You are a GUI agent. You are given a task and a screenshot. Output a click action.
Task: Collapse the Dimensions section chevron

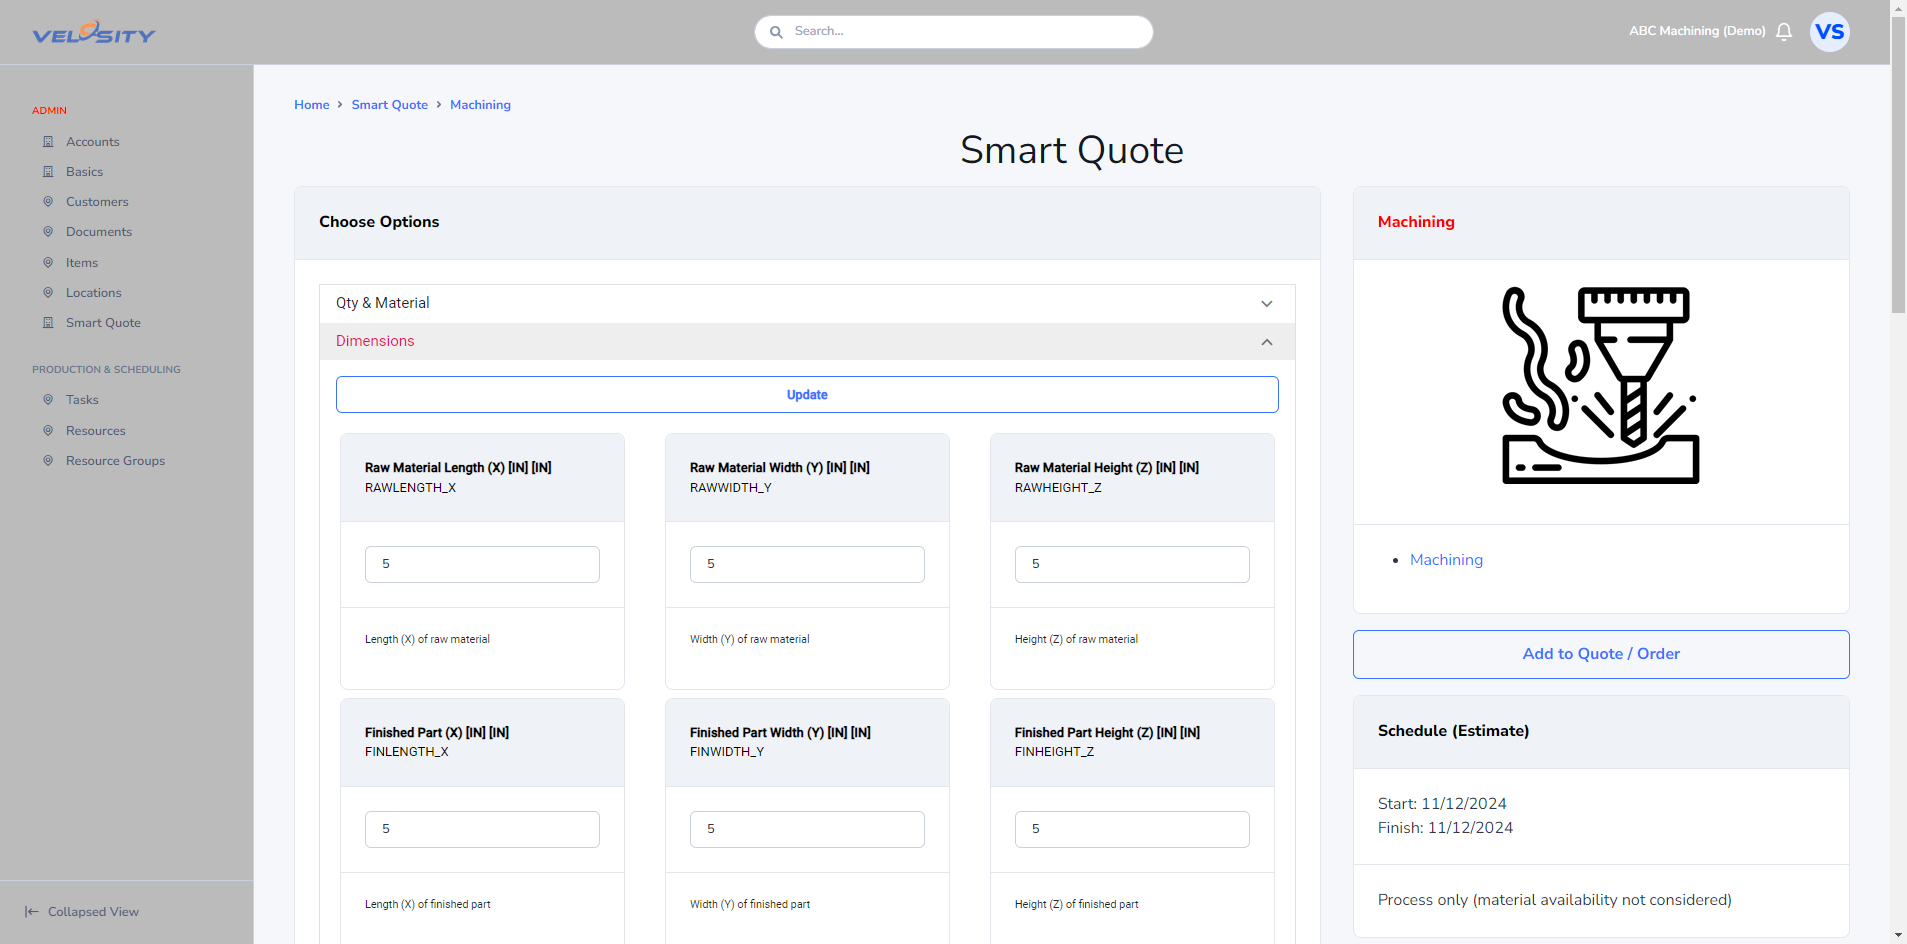[1267, 342]
